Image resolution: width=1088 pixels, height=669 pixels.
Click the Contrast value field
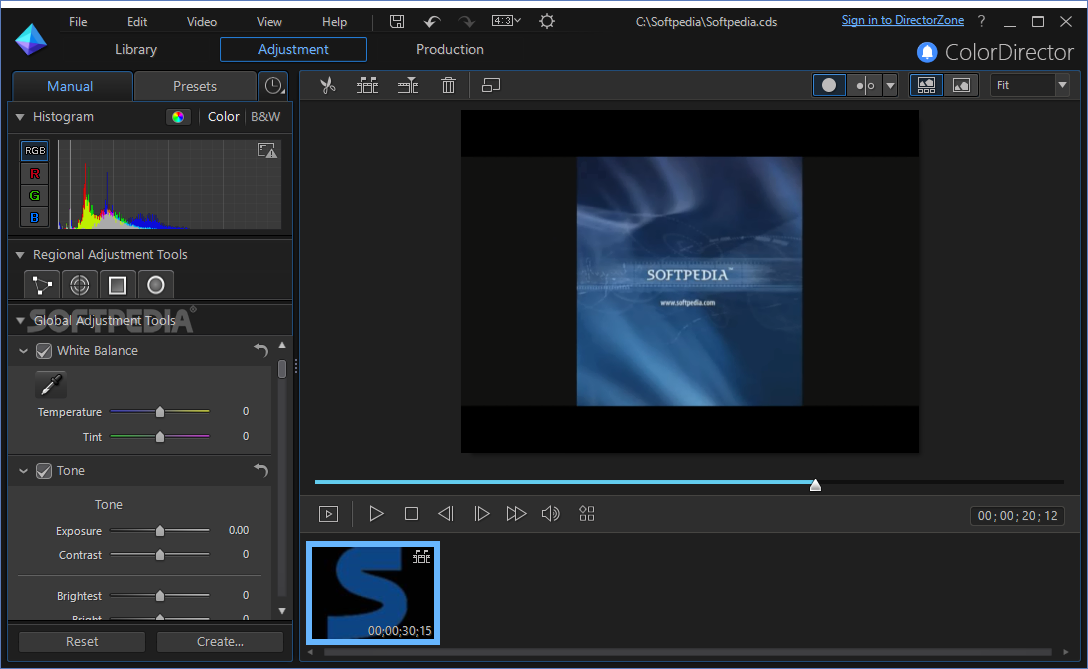246,554
